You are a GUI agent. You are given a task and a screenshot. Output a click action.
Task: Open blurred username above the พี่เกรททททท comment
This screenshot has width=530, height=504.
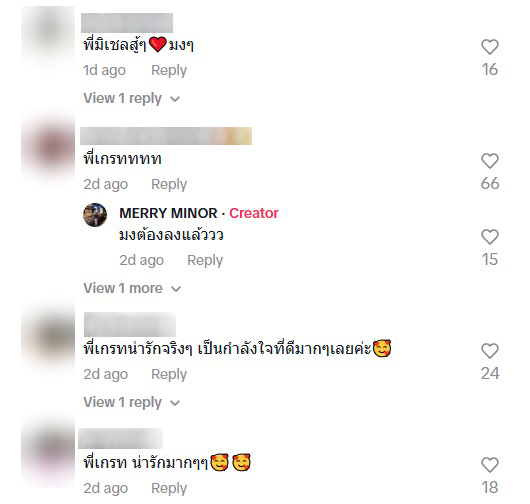166,136
